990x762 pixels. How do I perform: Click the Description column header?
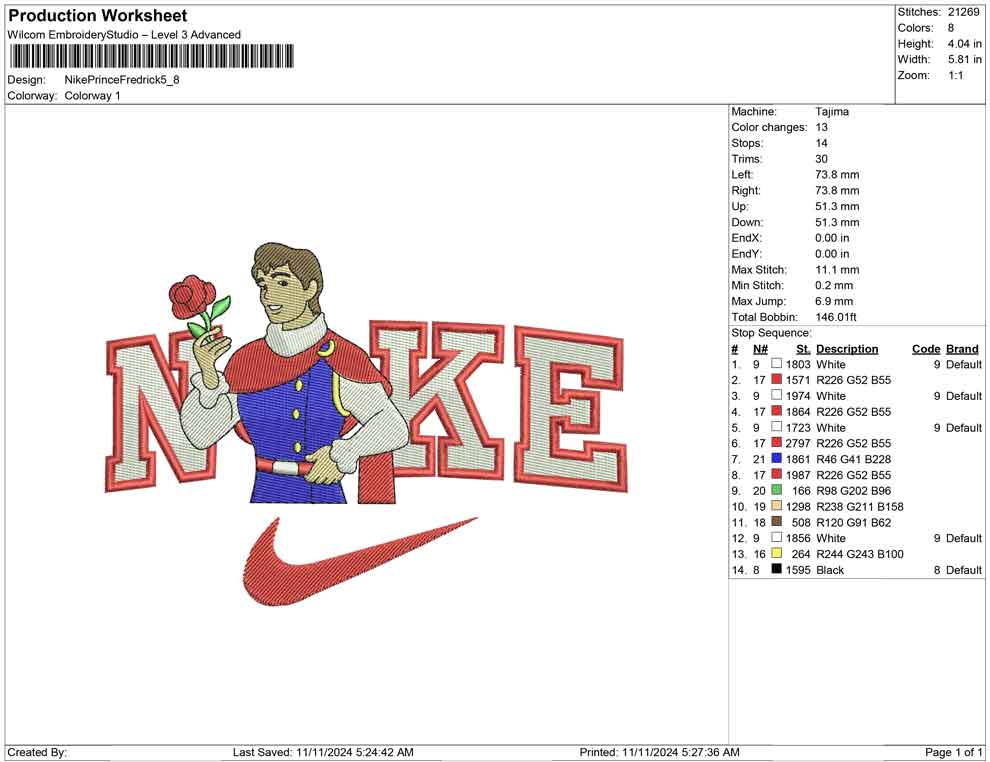coord(846,349)
